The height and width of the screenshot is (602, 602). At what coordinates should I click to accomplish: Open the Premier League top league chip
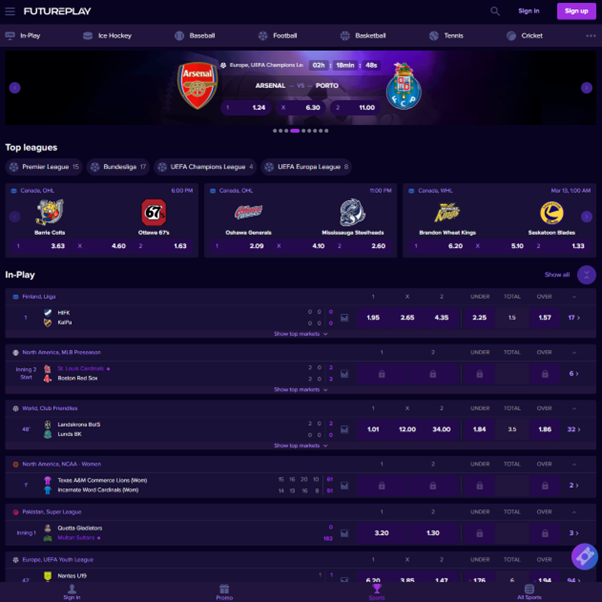[x=44, y=167]
